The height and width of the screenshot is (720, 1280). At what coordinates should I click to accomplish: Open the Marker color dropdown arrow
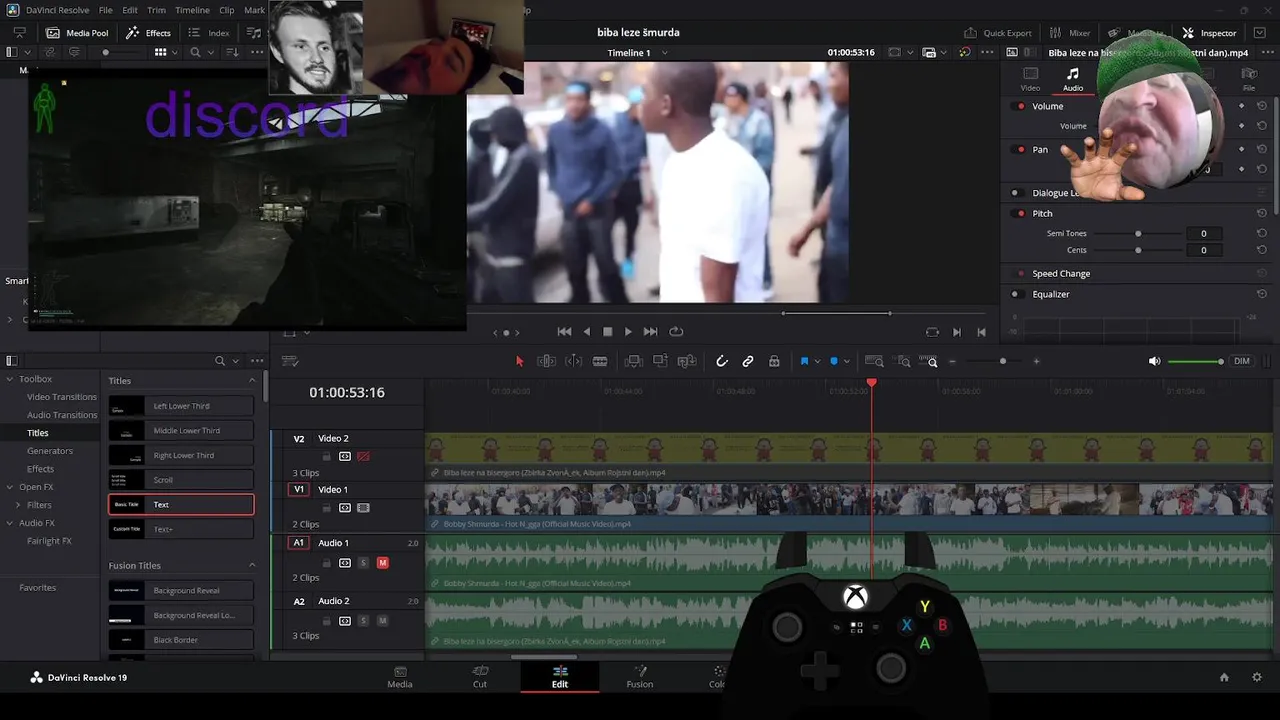coord(847,361)
